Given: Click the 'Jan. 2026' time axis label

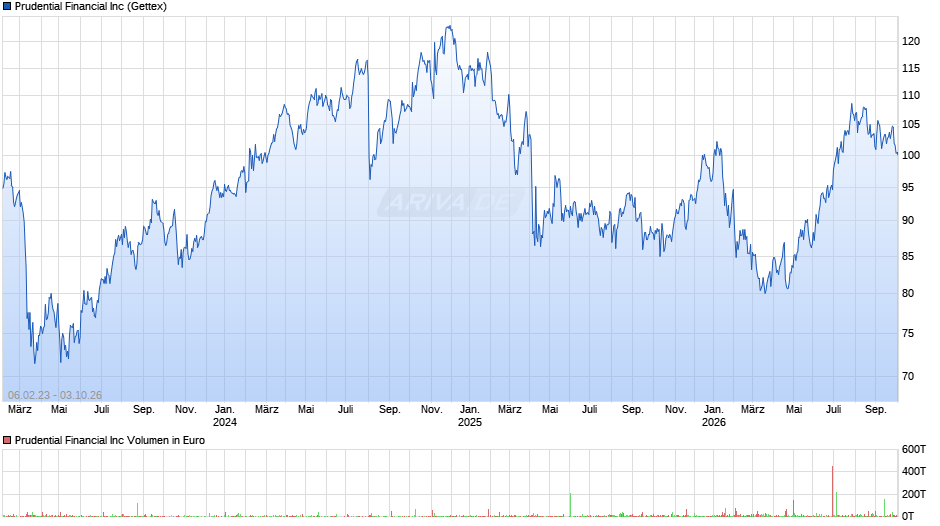Looking at the screenshot, I should (x=714, y=416).
